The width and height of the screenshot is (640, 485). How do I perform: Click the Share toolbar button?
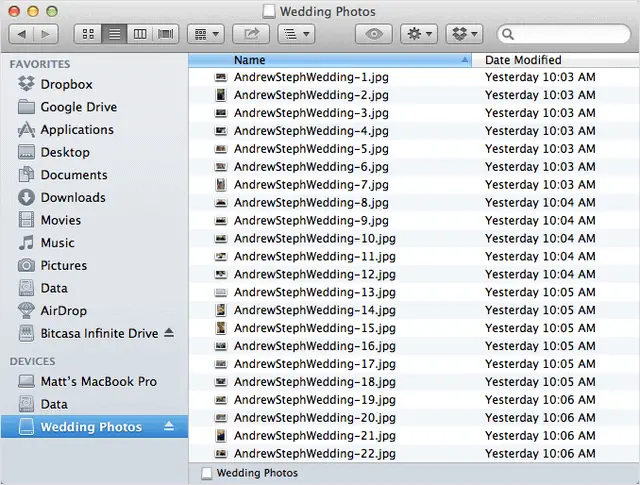click(251, 34)
